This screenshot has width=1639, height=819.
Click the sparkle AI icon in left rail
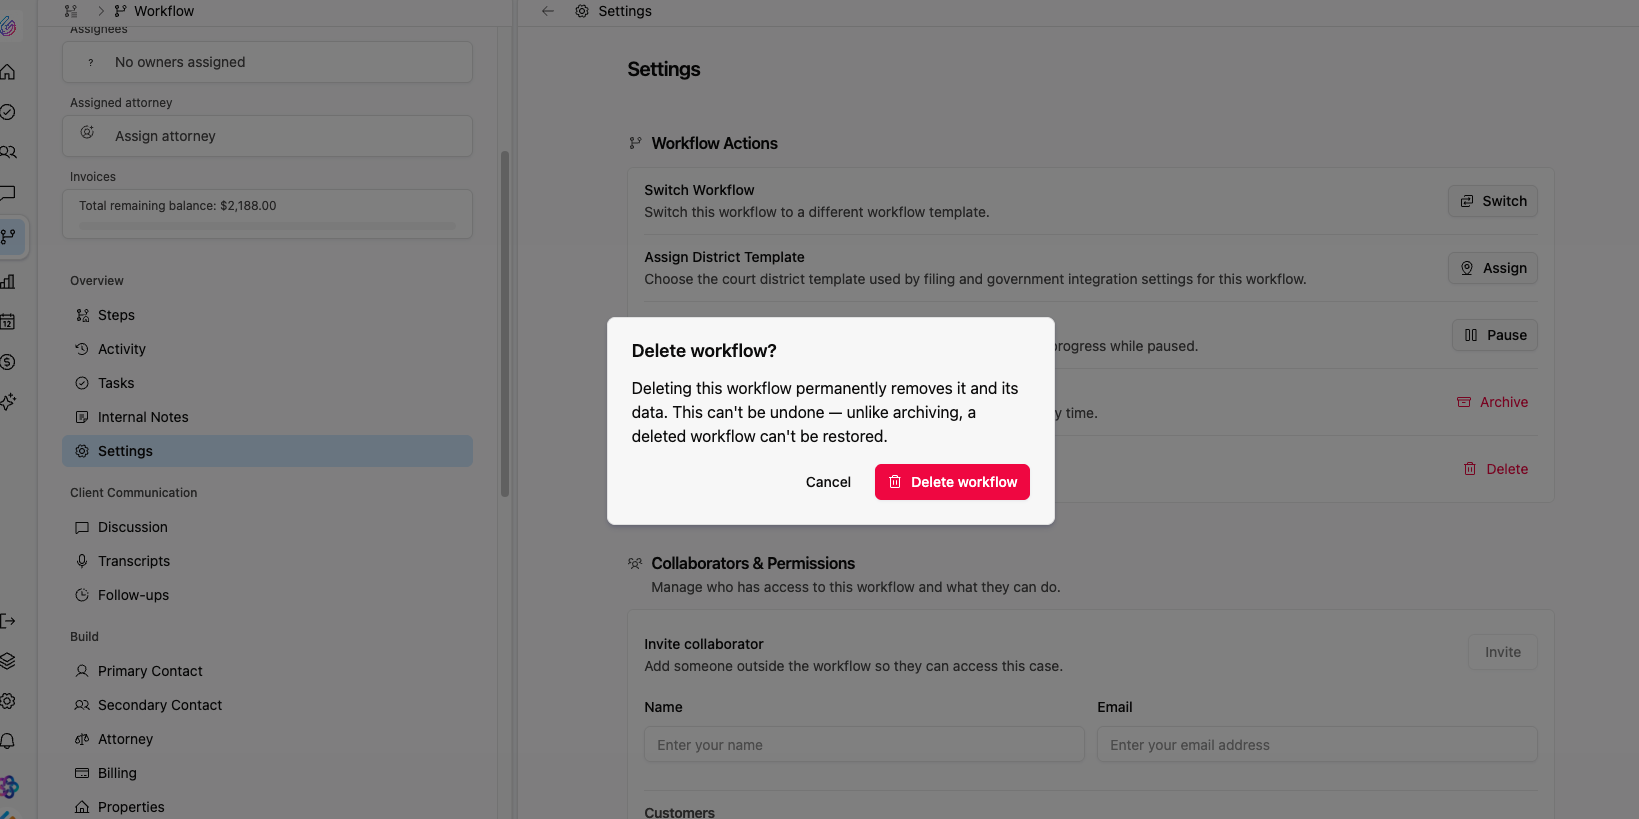[x=8, y=401]
